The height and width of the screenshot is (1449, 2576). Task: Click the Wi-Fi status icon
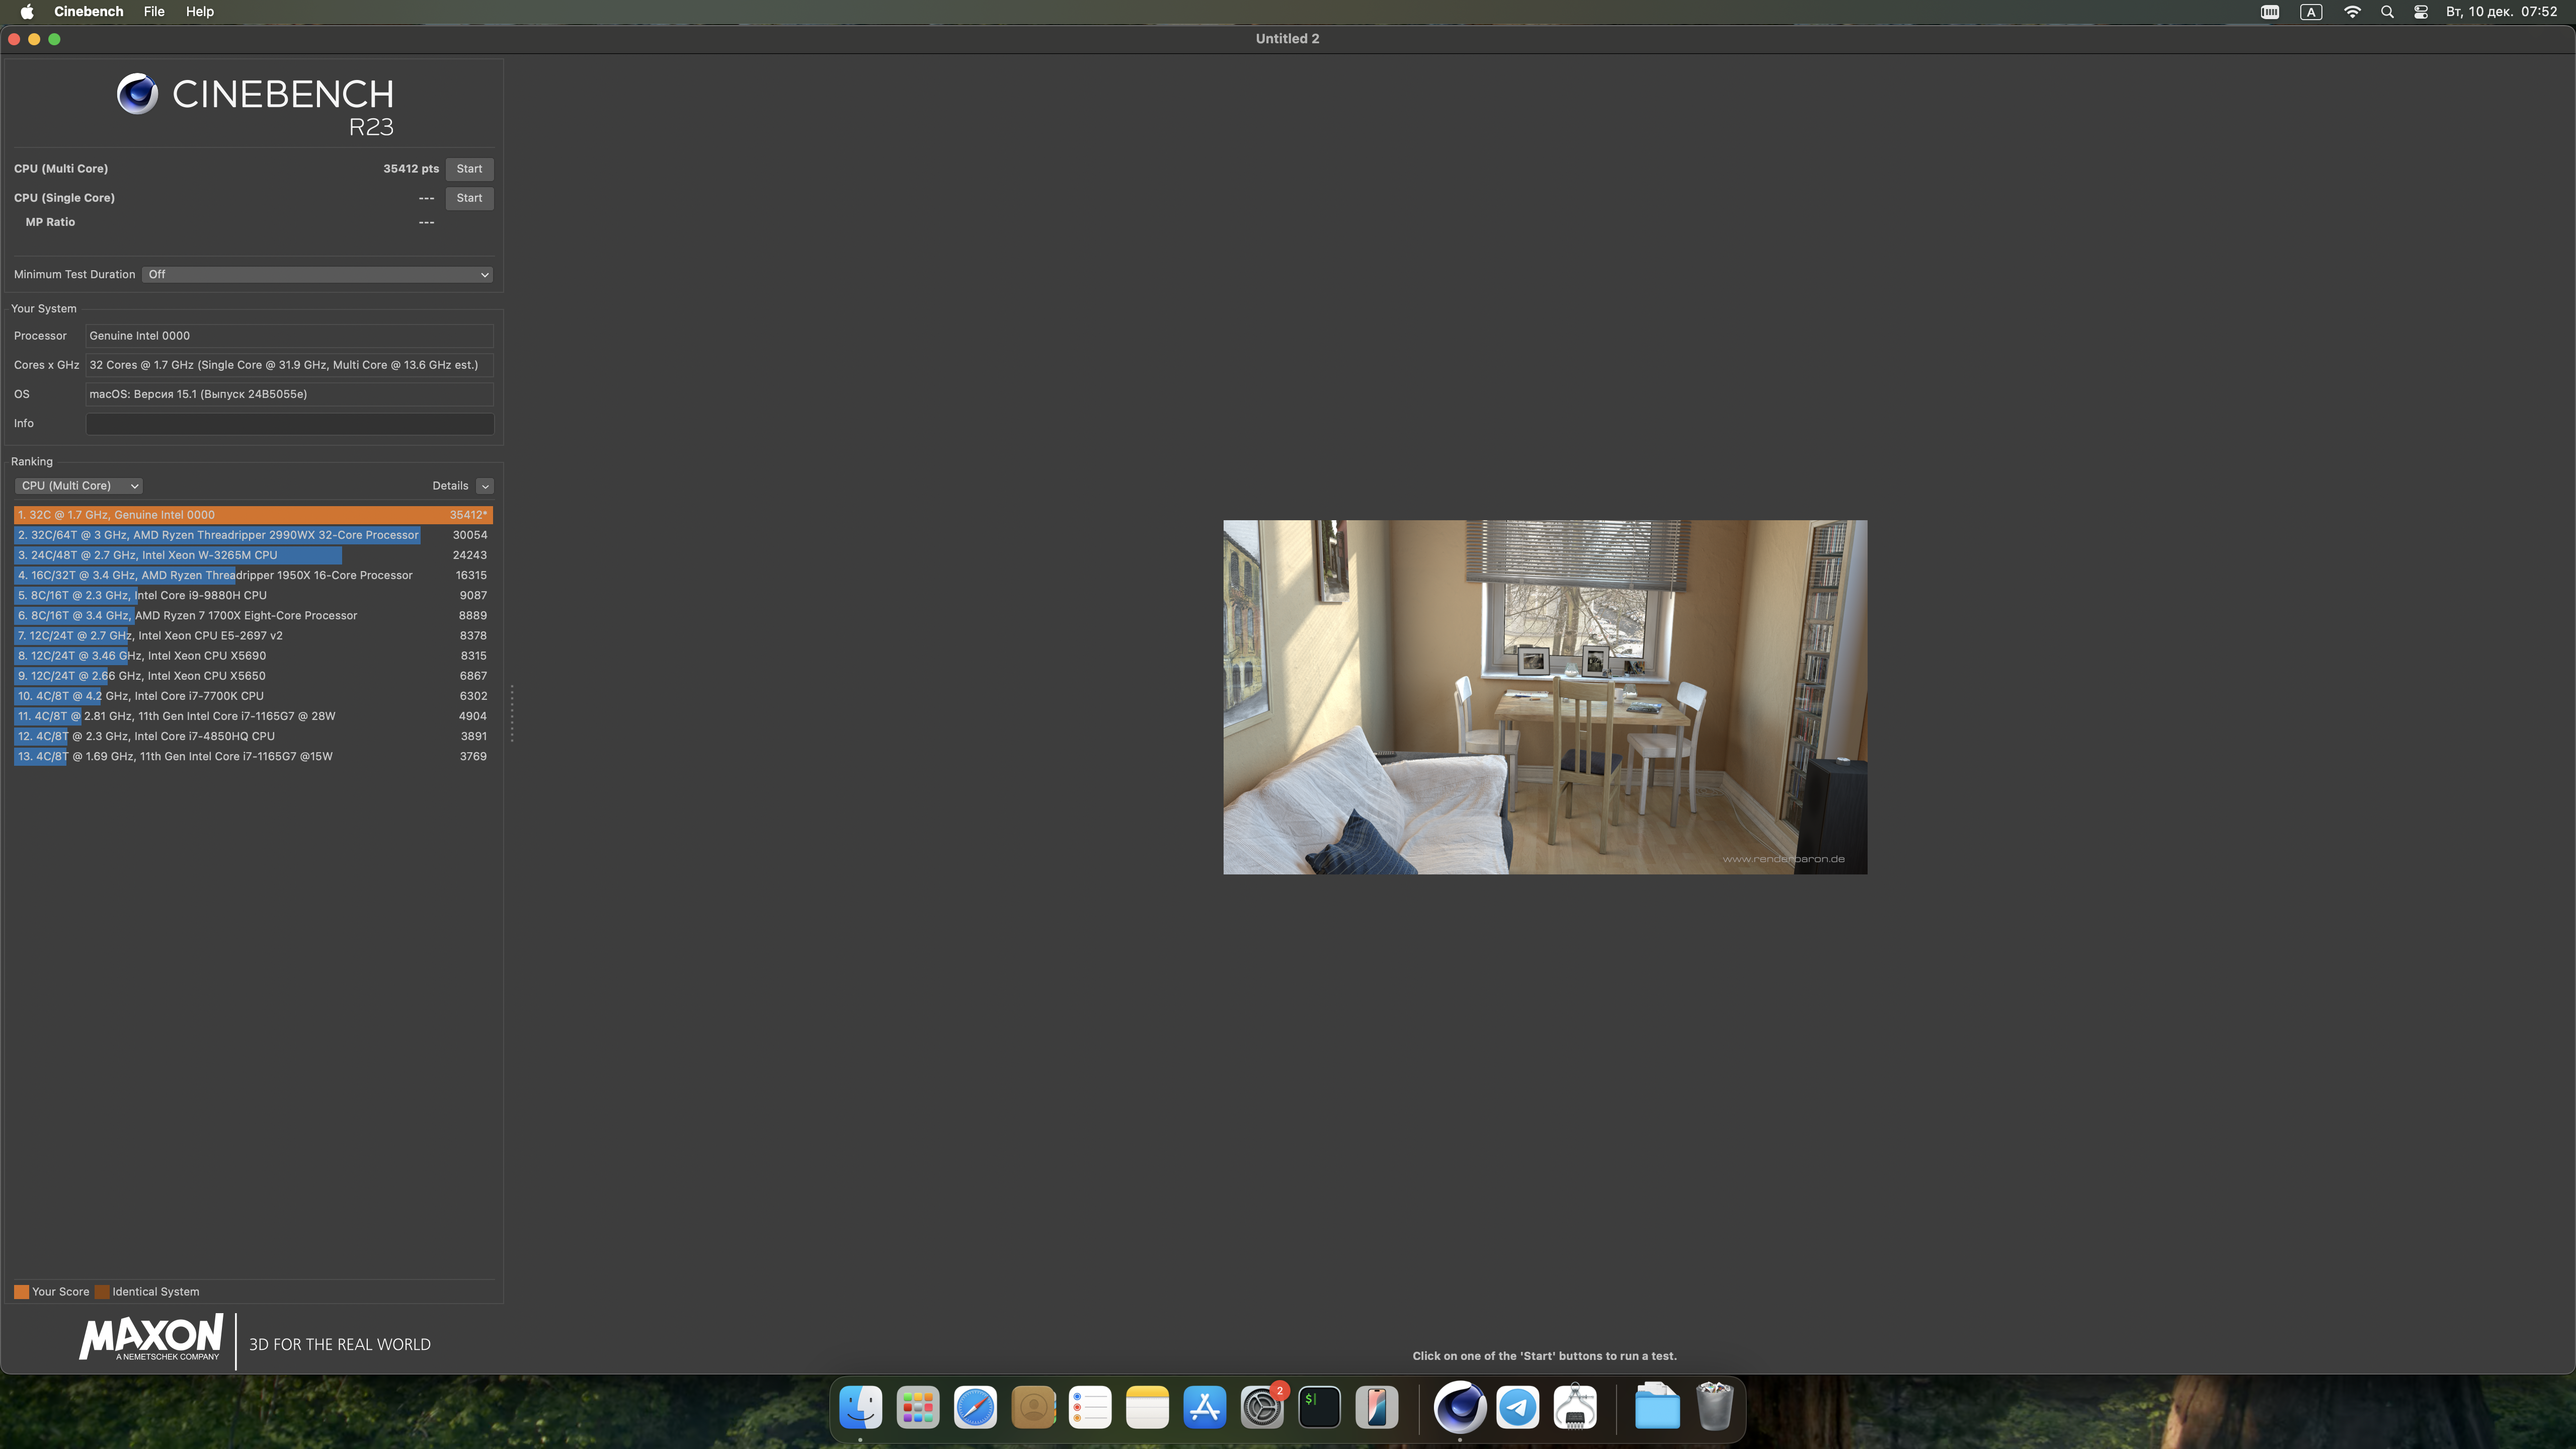pyautogui.click(x=2352, y=12)
